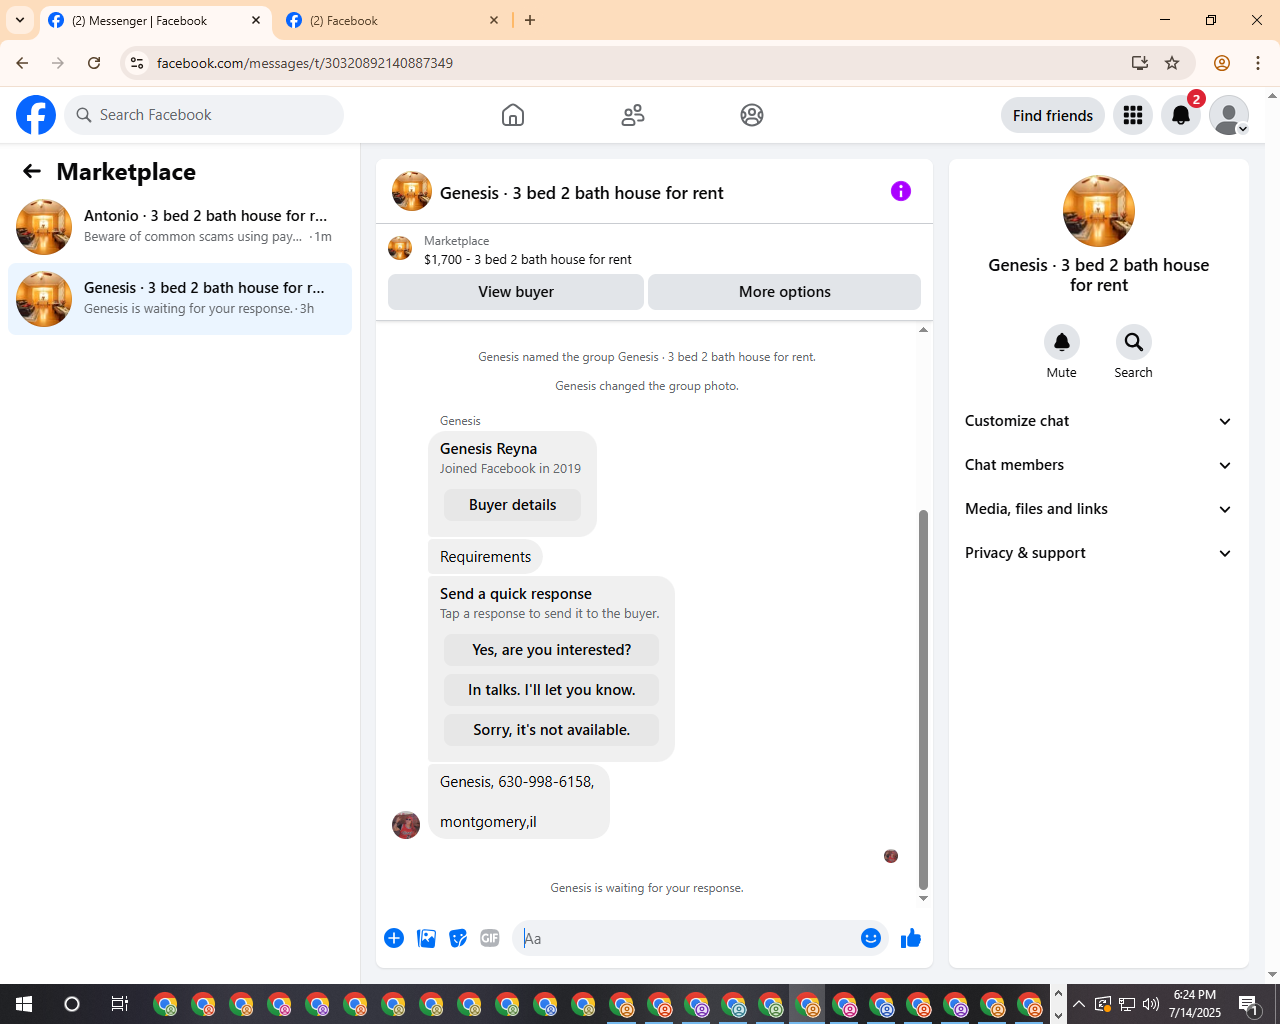Viewport: 1280px width, 1024px height.
Task: View site information icon in address bar
Action: pyautogui.click(x=138, y=63)
